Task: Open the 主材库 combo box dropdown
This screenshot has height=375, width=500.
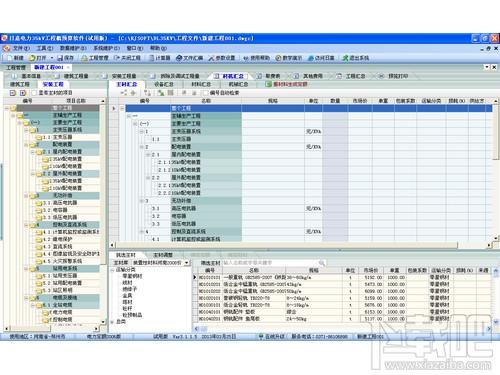Action: coord(187,263)
